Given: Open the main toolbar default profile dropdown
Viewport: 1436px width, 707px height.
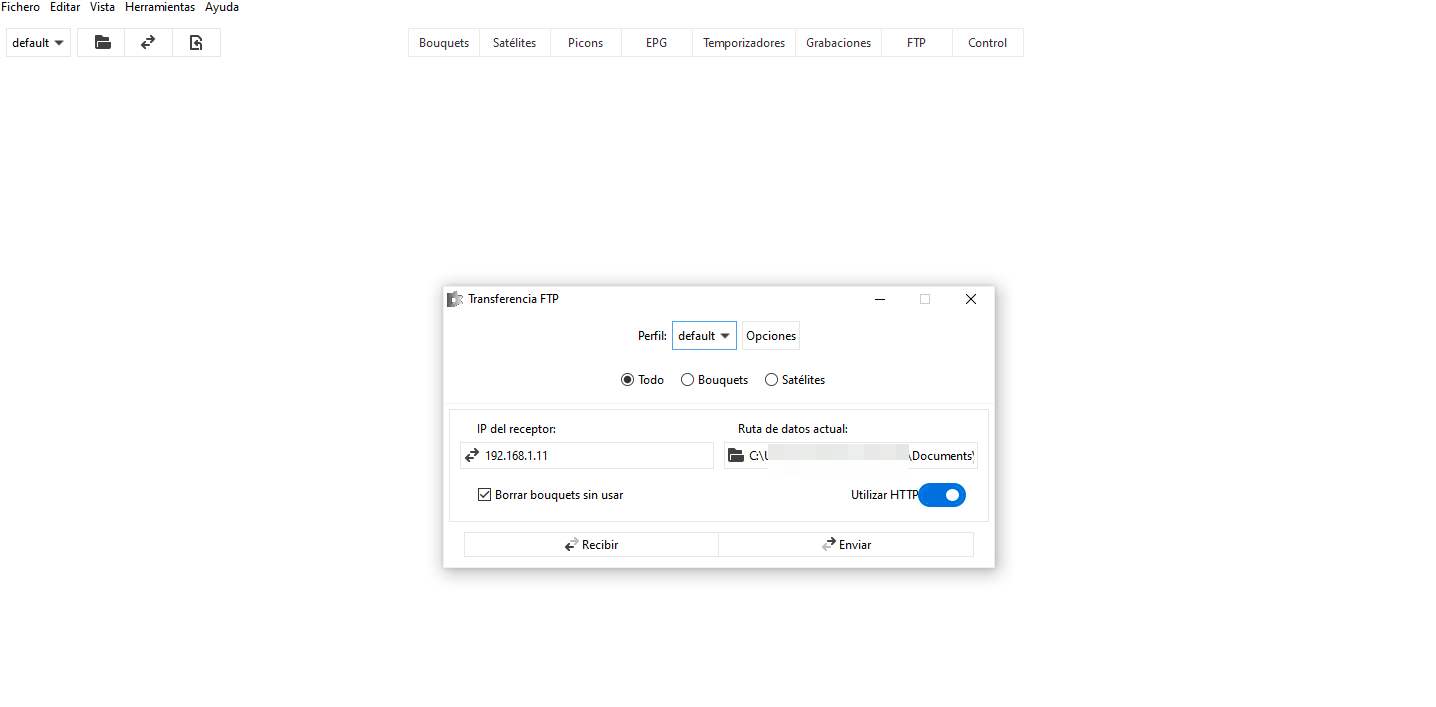Looking at the screenshot, I should (38, 43).
